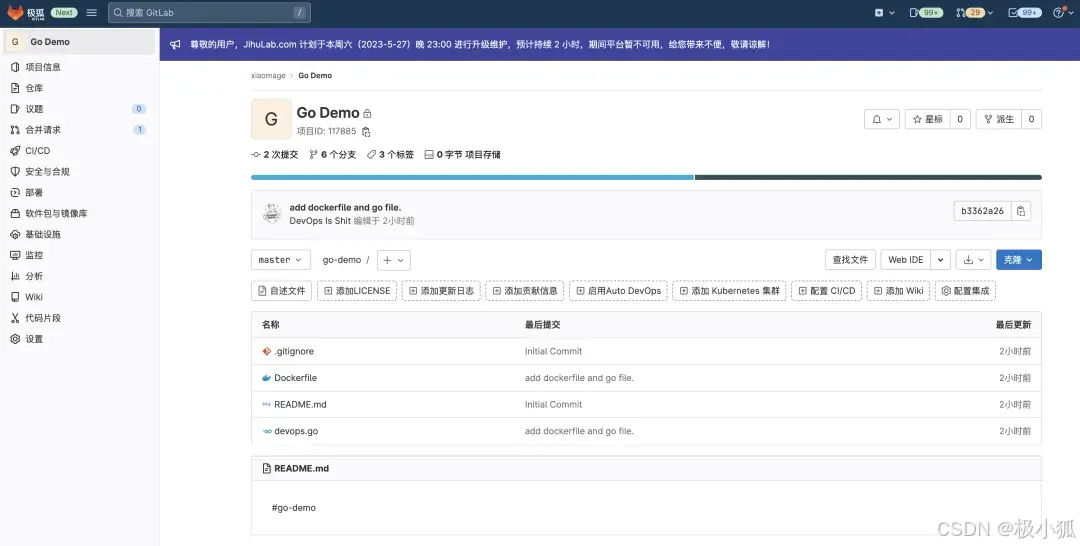This screenshot has width=1080, height=546.
Task: Click the private lock icon by Go Demo
Action: [367, 114]
